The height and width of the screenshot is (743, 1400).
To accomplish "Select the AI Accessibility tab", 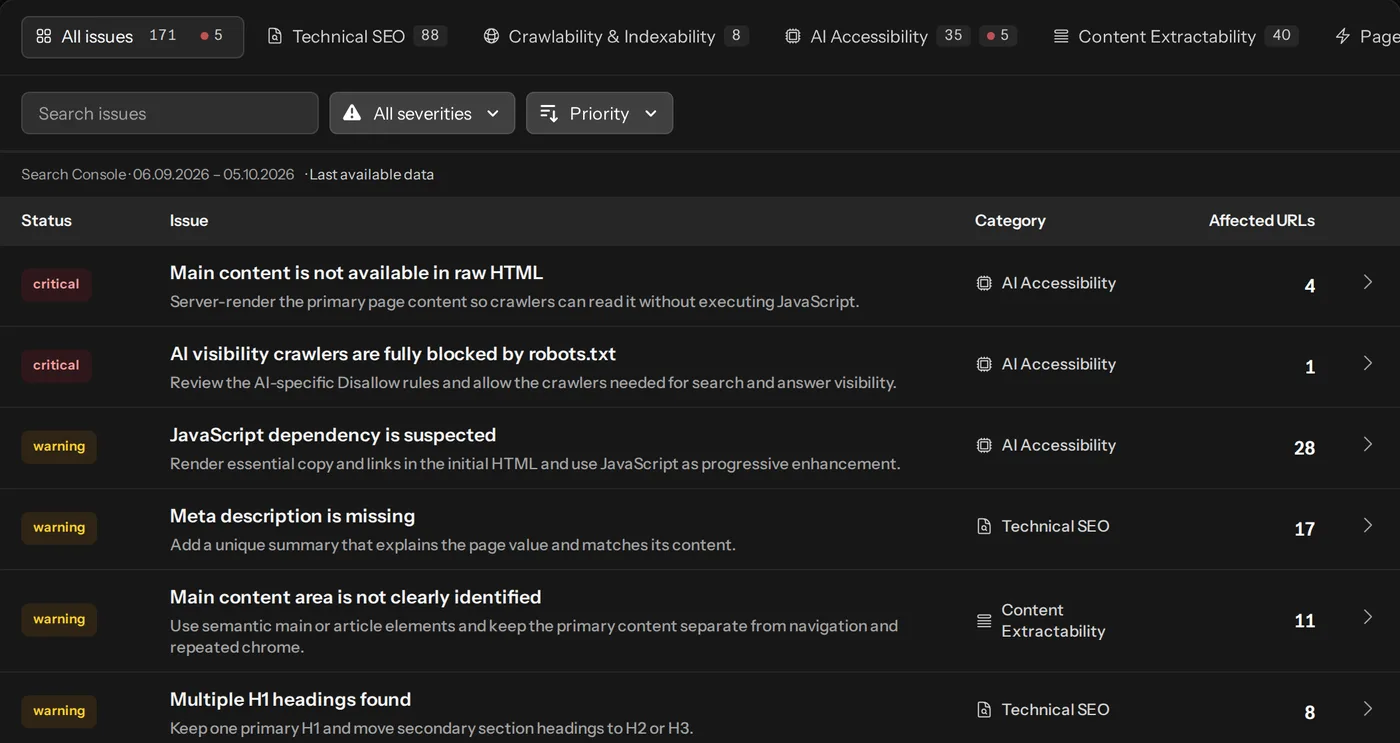I will (900, 36).
